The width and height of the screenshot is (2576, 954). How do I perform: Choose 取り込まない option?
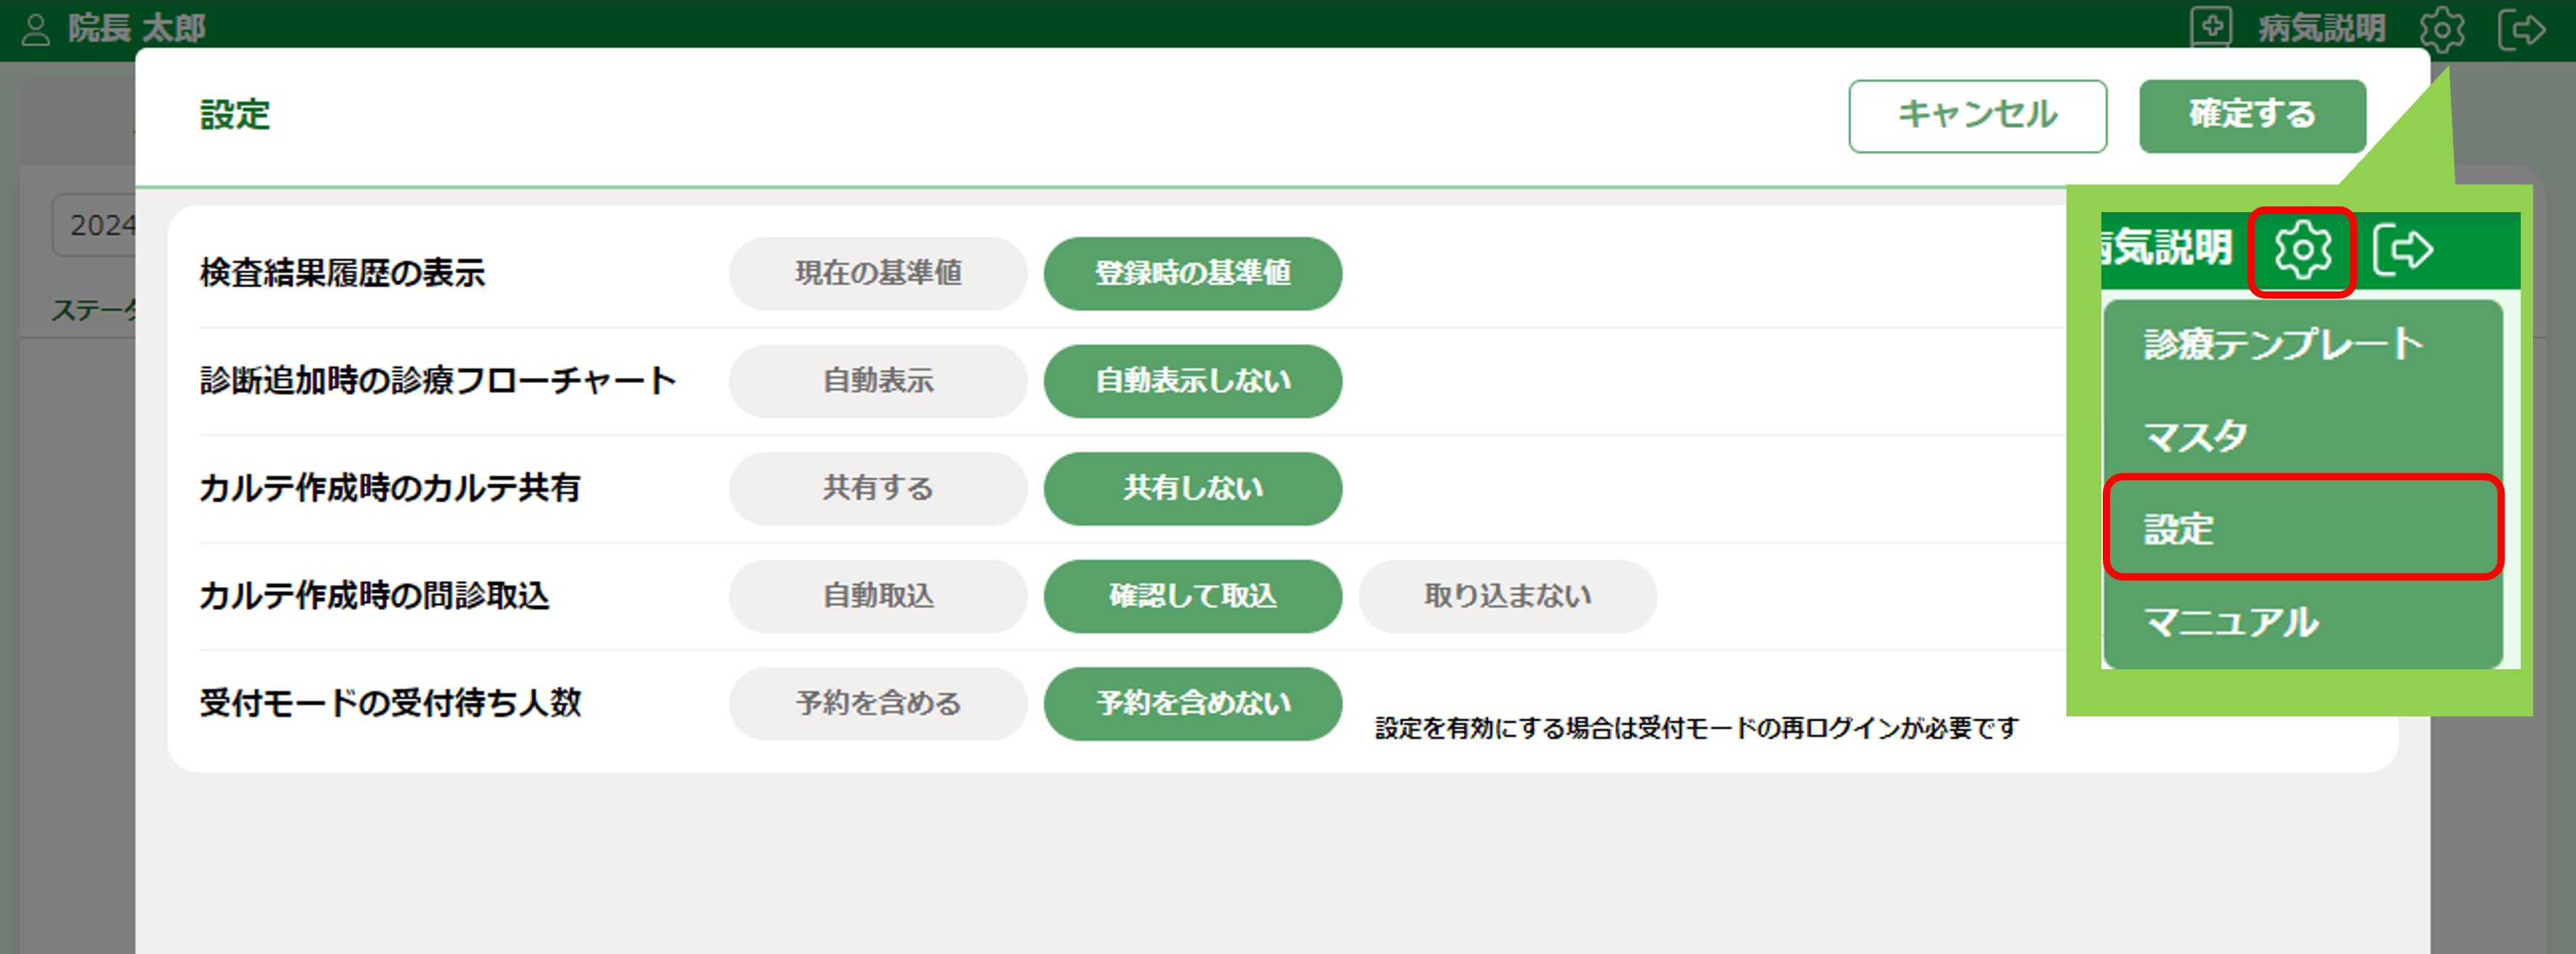pos(1507,596)
